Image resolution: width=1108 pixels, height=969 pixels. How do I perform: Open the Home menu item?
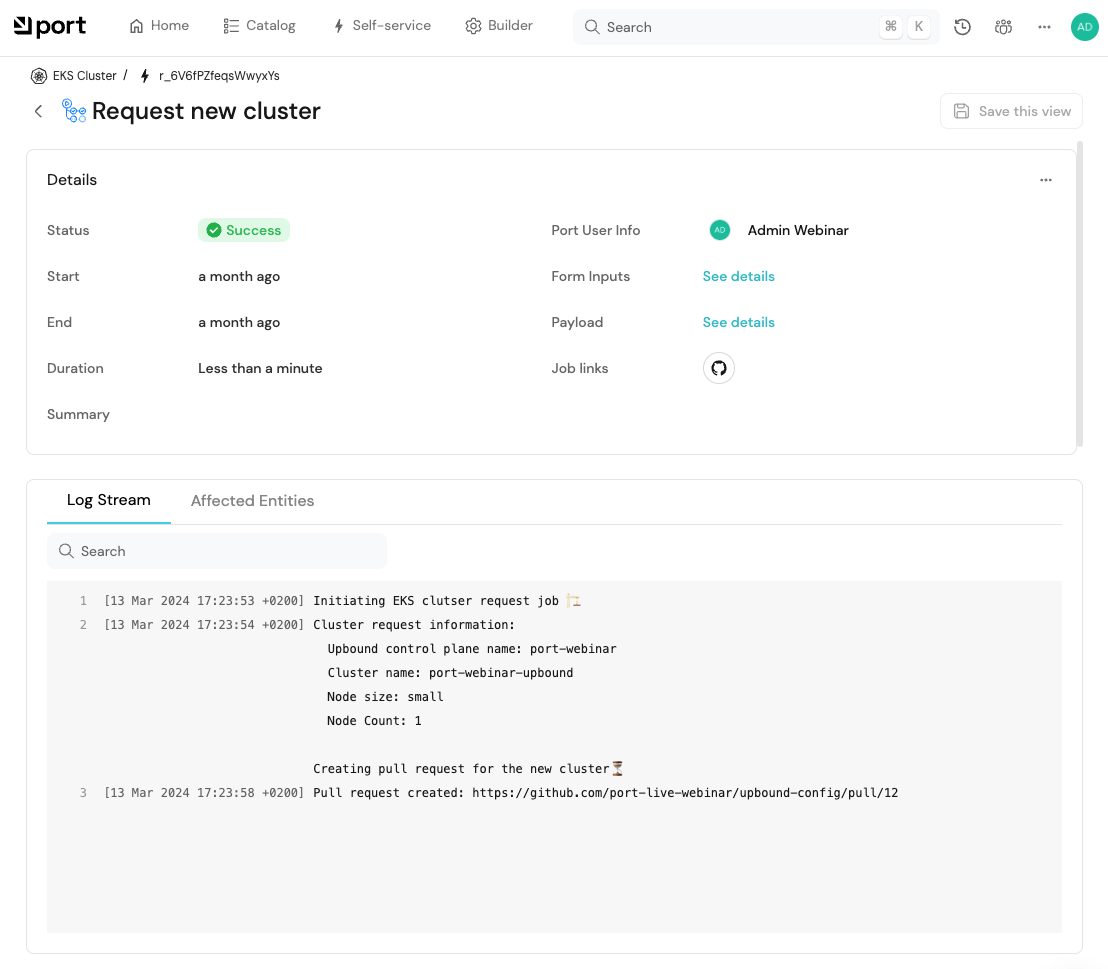click(159, 26)
